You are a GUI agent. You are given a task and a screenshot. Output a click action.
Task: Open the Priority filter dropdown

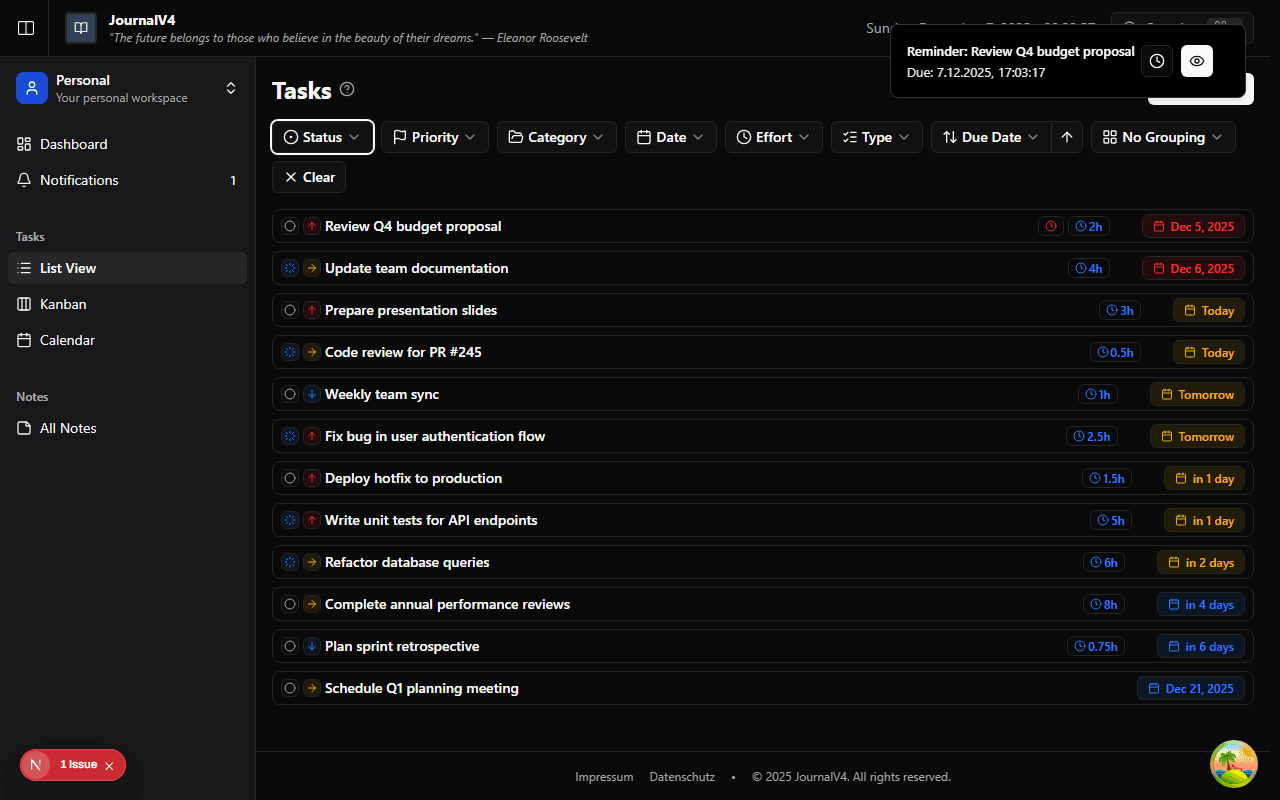point(434,137)
